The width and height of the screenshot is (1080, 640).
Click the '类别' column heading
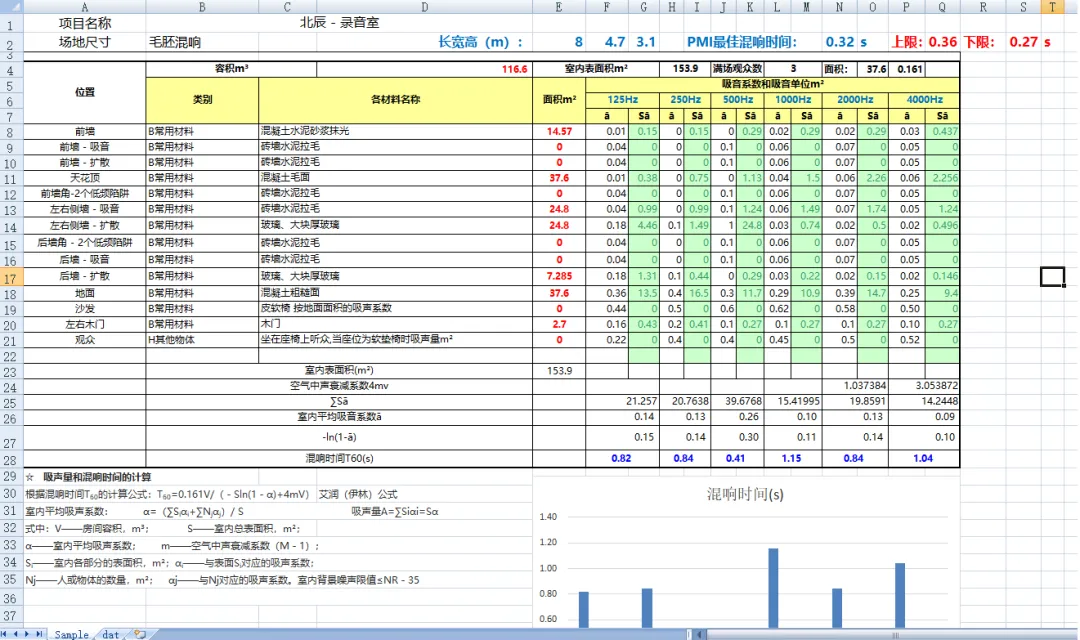202,100
